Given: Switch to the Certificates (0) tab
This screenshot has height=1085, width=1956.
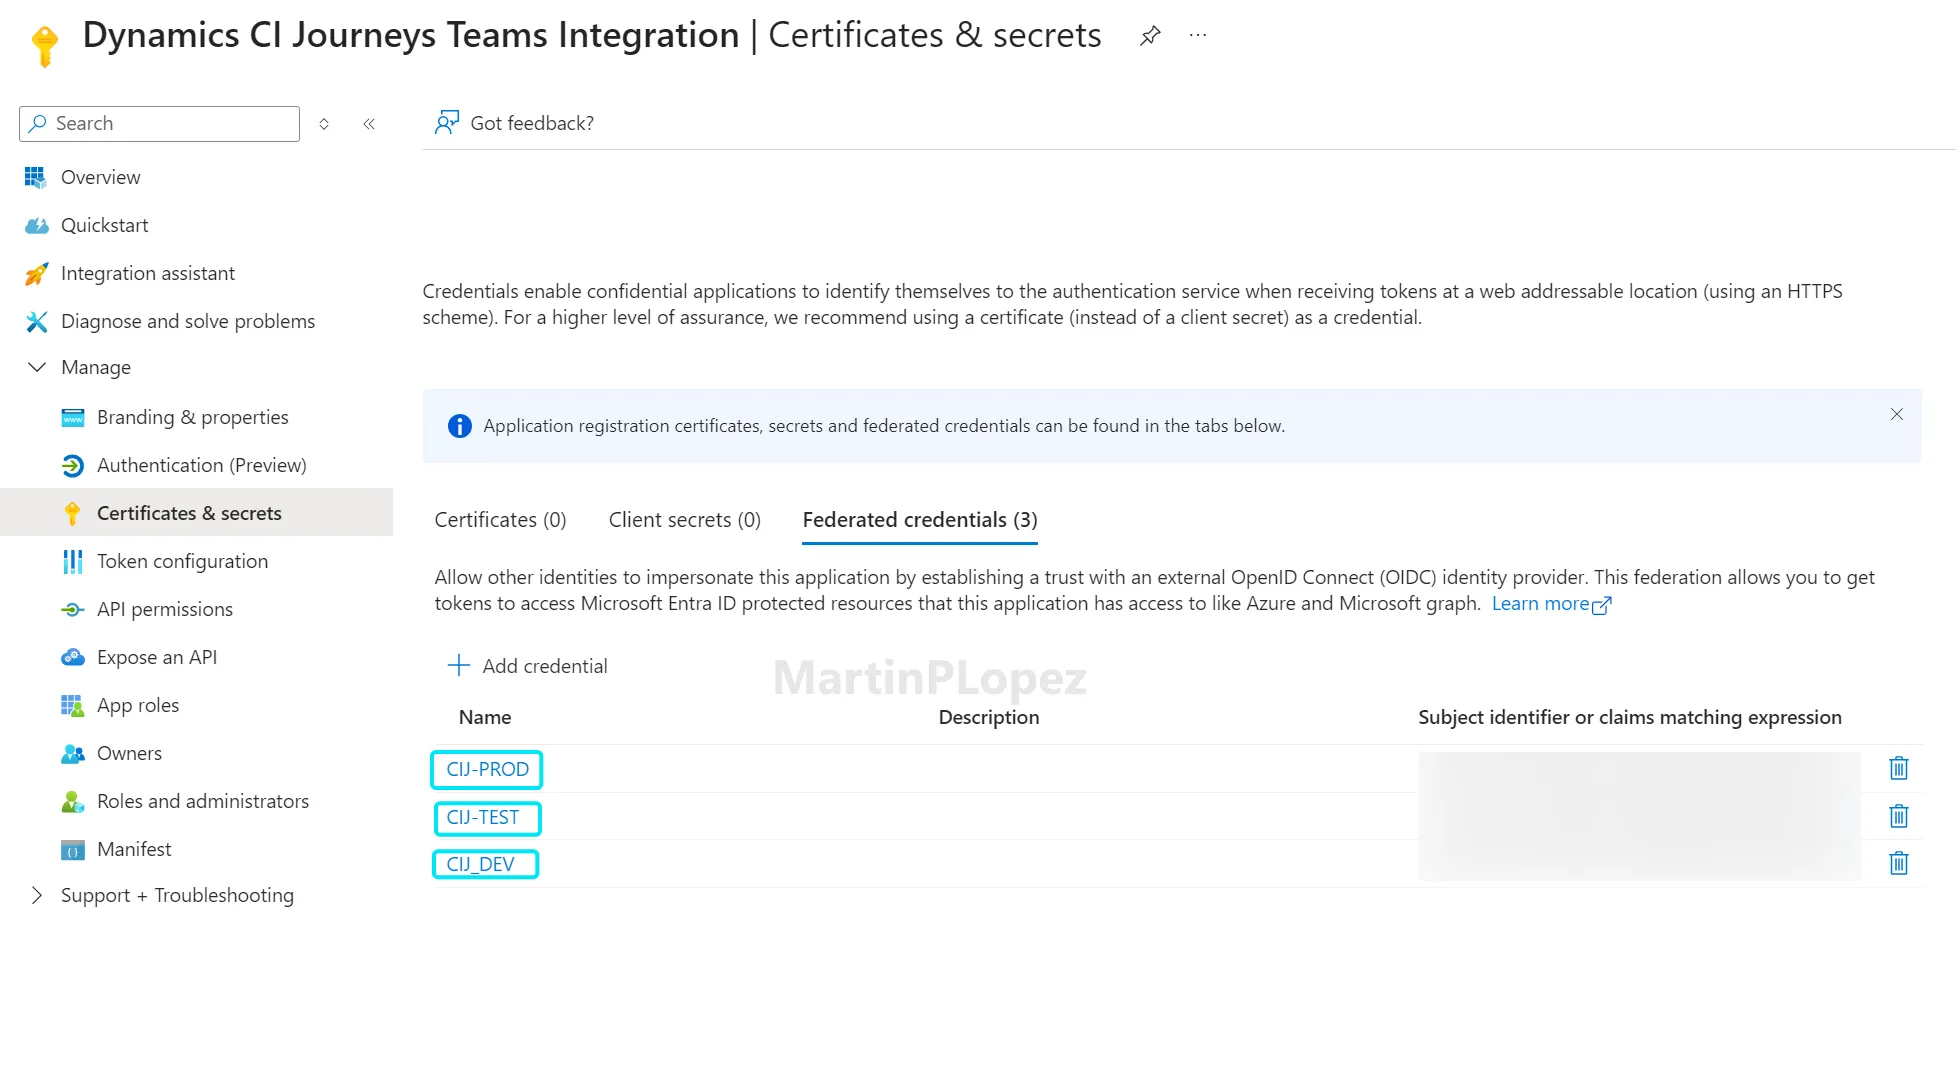Looking at the screenshot, I should (x=500, y=520).
